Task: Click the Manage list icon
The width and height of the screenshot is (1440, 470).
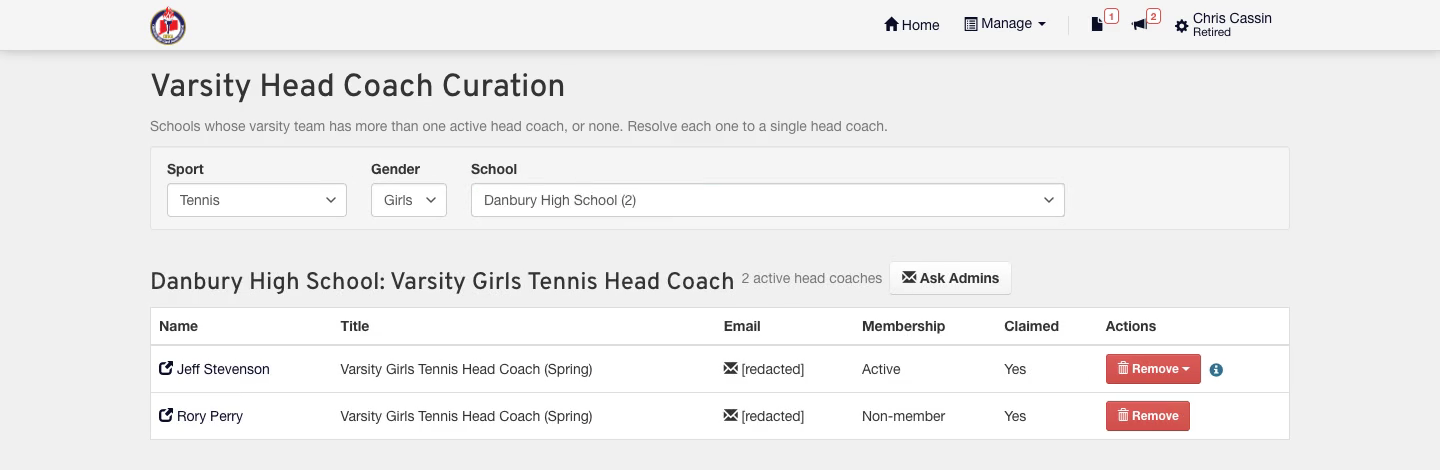Action: 971,24
